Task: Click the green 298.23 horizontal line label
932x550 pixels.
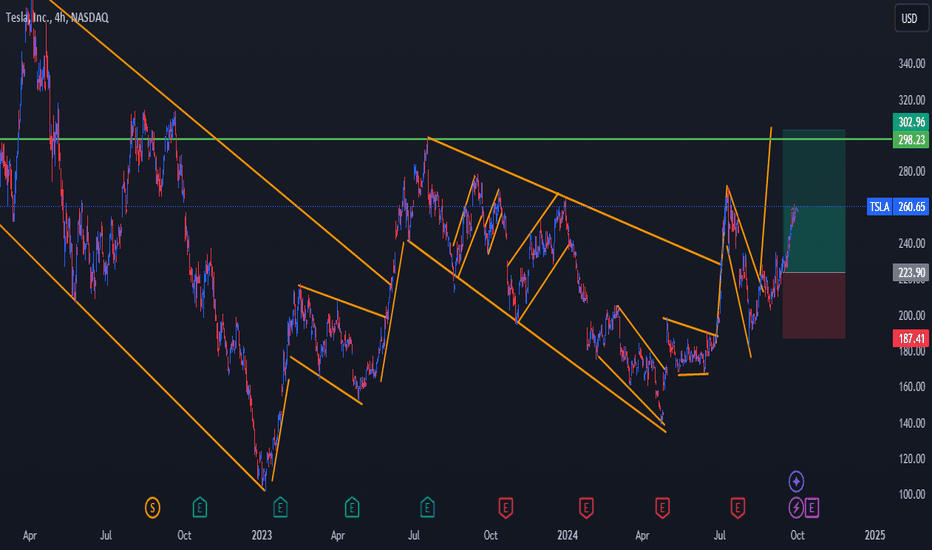Action: click(911, 140)
